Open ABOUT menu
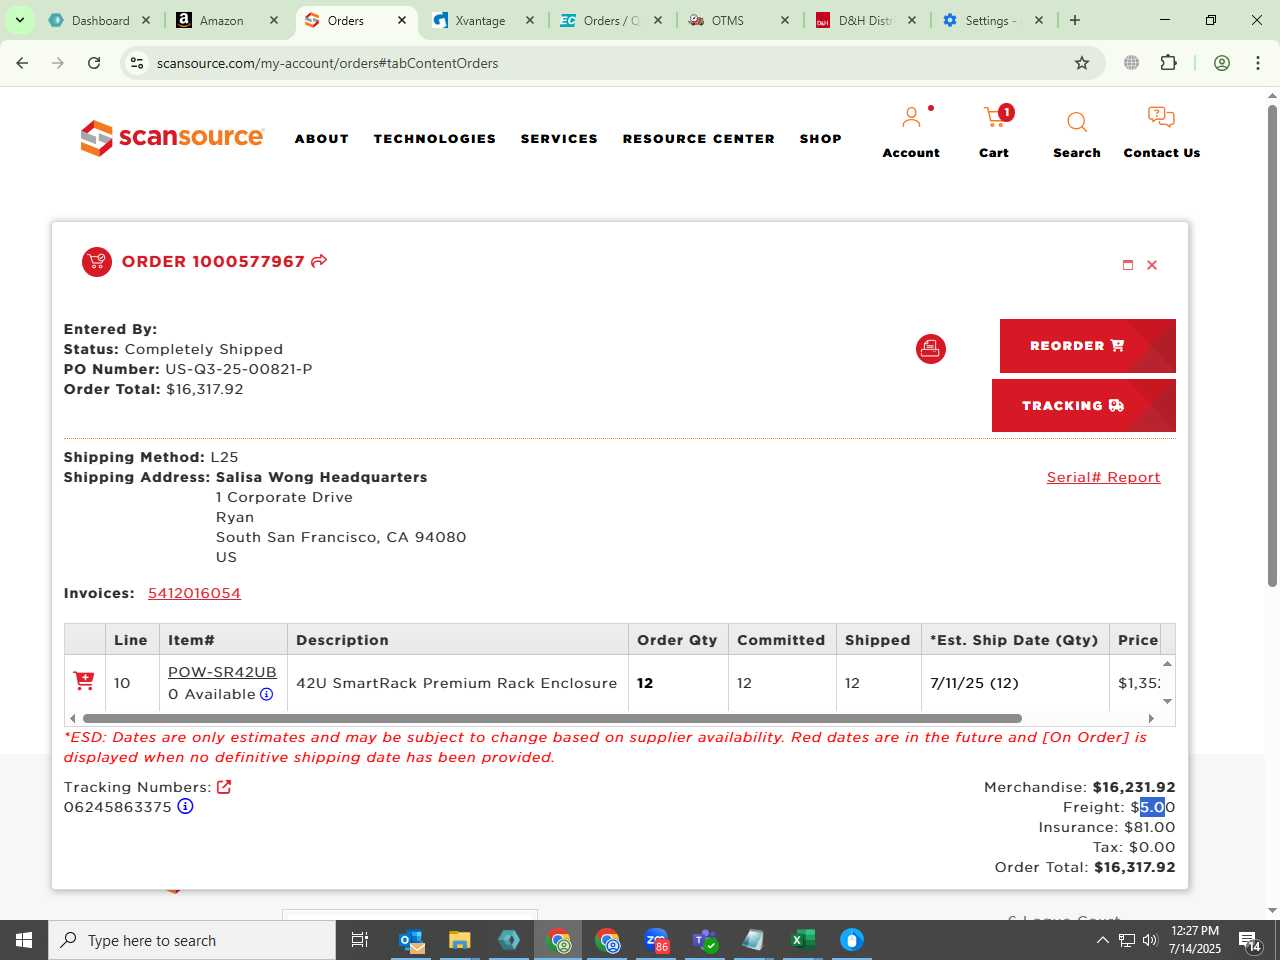 (322, 139)
